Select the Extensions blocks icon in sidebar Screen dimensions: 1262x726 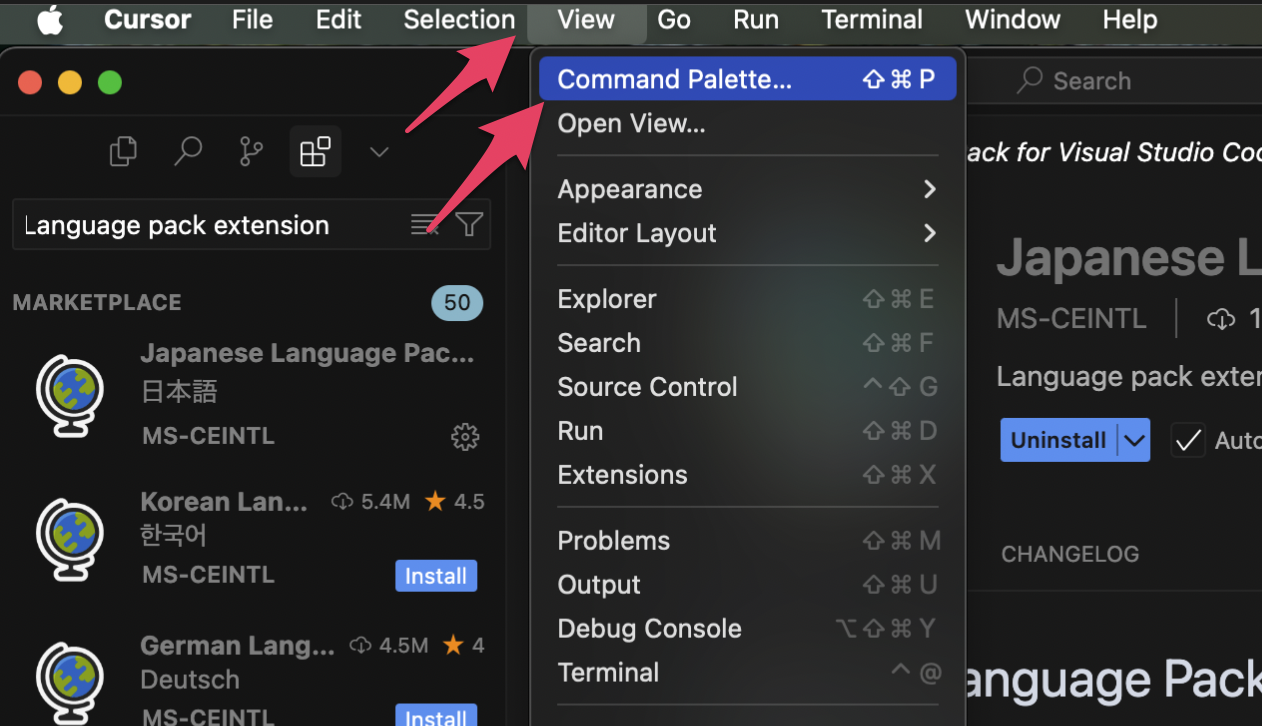pos(315,152)
